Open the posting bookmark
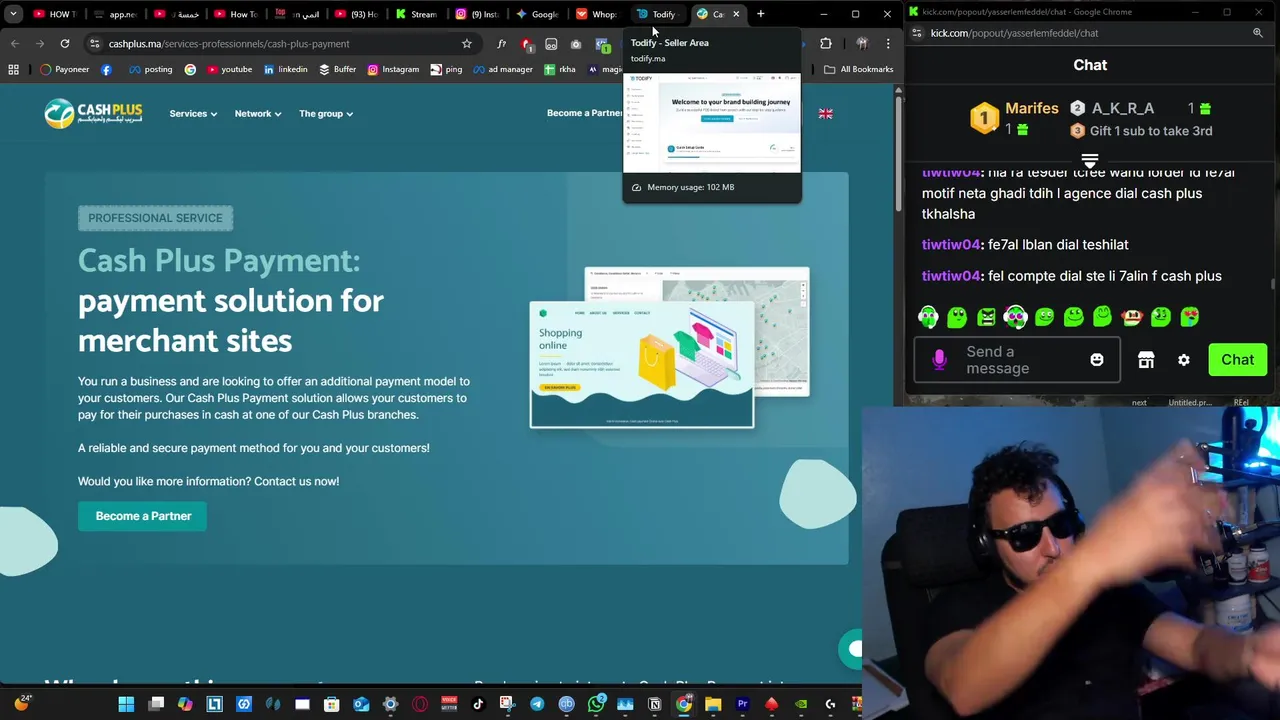The height and width of the screenshot is (720, 1280). [150, 69]
